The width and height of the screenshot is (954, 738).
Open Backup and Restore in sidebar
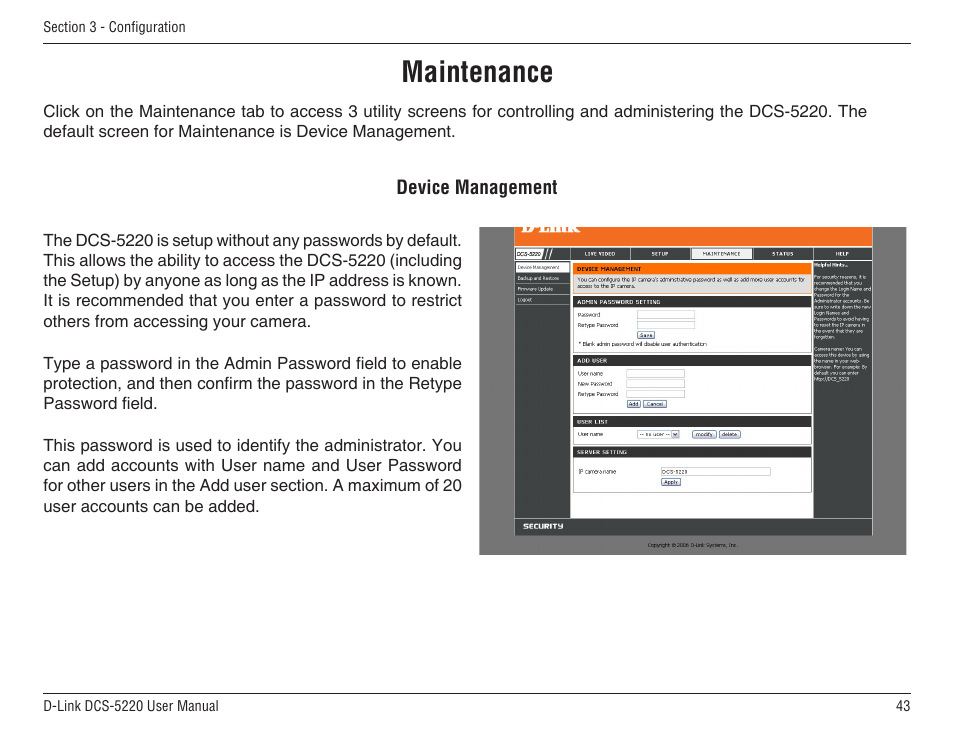(x=542, y=278)
